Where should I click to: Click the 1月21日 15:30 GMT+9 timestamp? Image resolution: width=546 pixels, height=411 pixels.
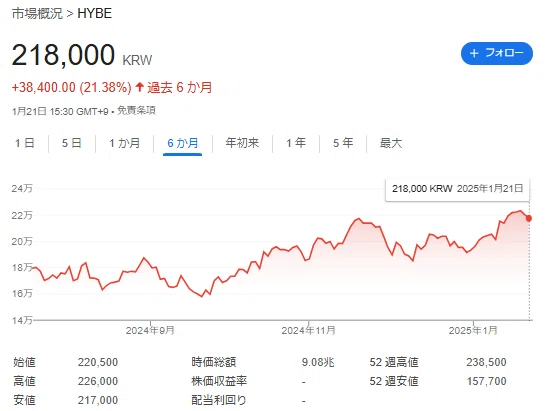60,111
